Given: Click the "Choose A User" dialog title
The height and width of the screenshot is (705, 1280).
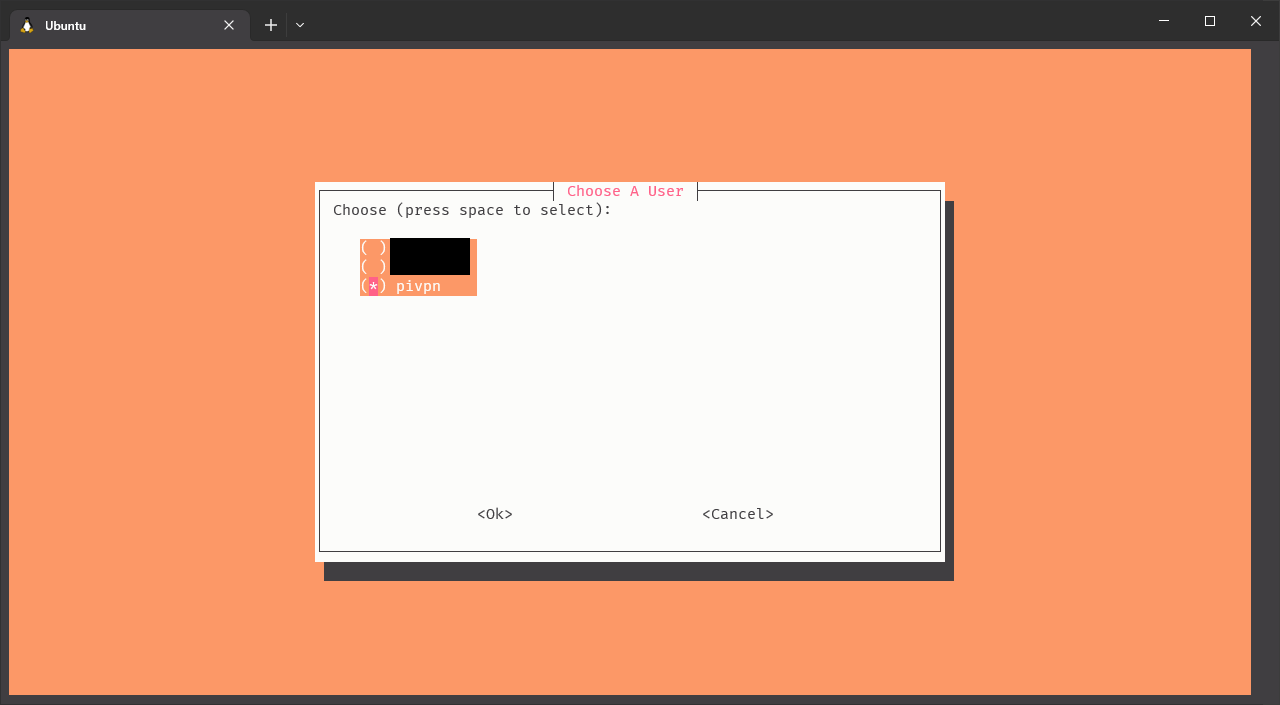Looking at the screenshot, I should [x=625, y=191].
